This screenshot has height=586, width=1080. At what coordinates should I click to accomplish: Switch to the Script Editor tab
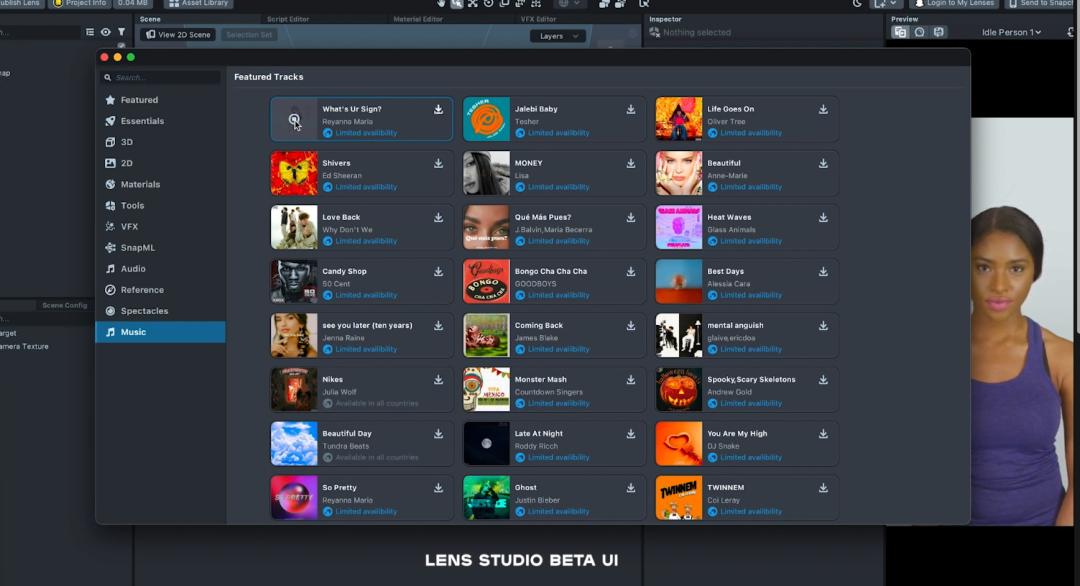[x=288, y=19]
